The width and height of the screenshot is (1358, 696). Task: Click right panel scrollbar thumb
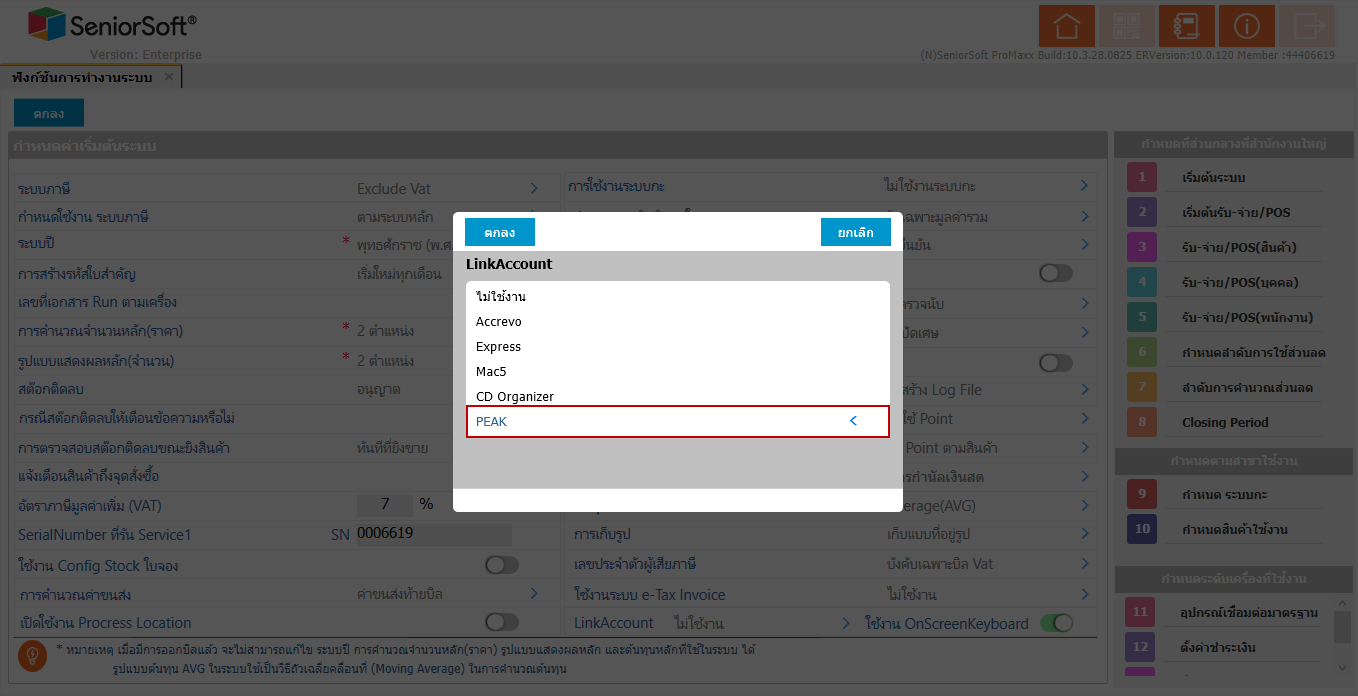[x=1344, y=627]
